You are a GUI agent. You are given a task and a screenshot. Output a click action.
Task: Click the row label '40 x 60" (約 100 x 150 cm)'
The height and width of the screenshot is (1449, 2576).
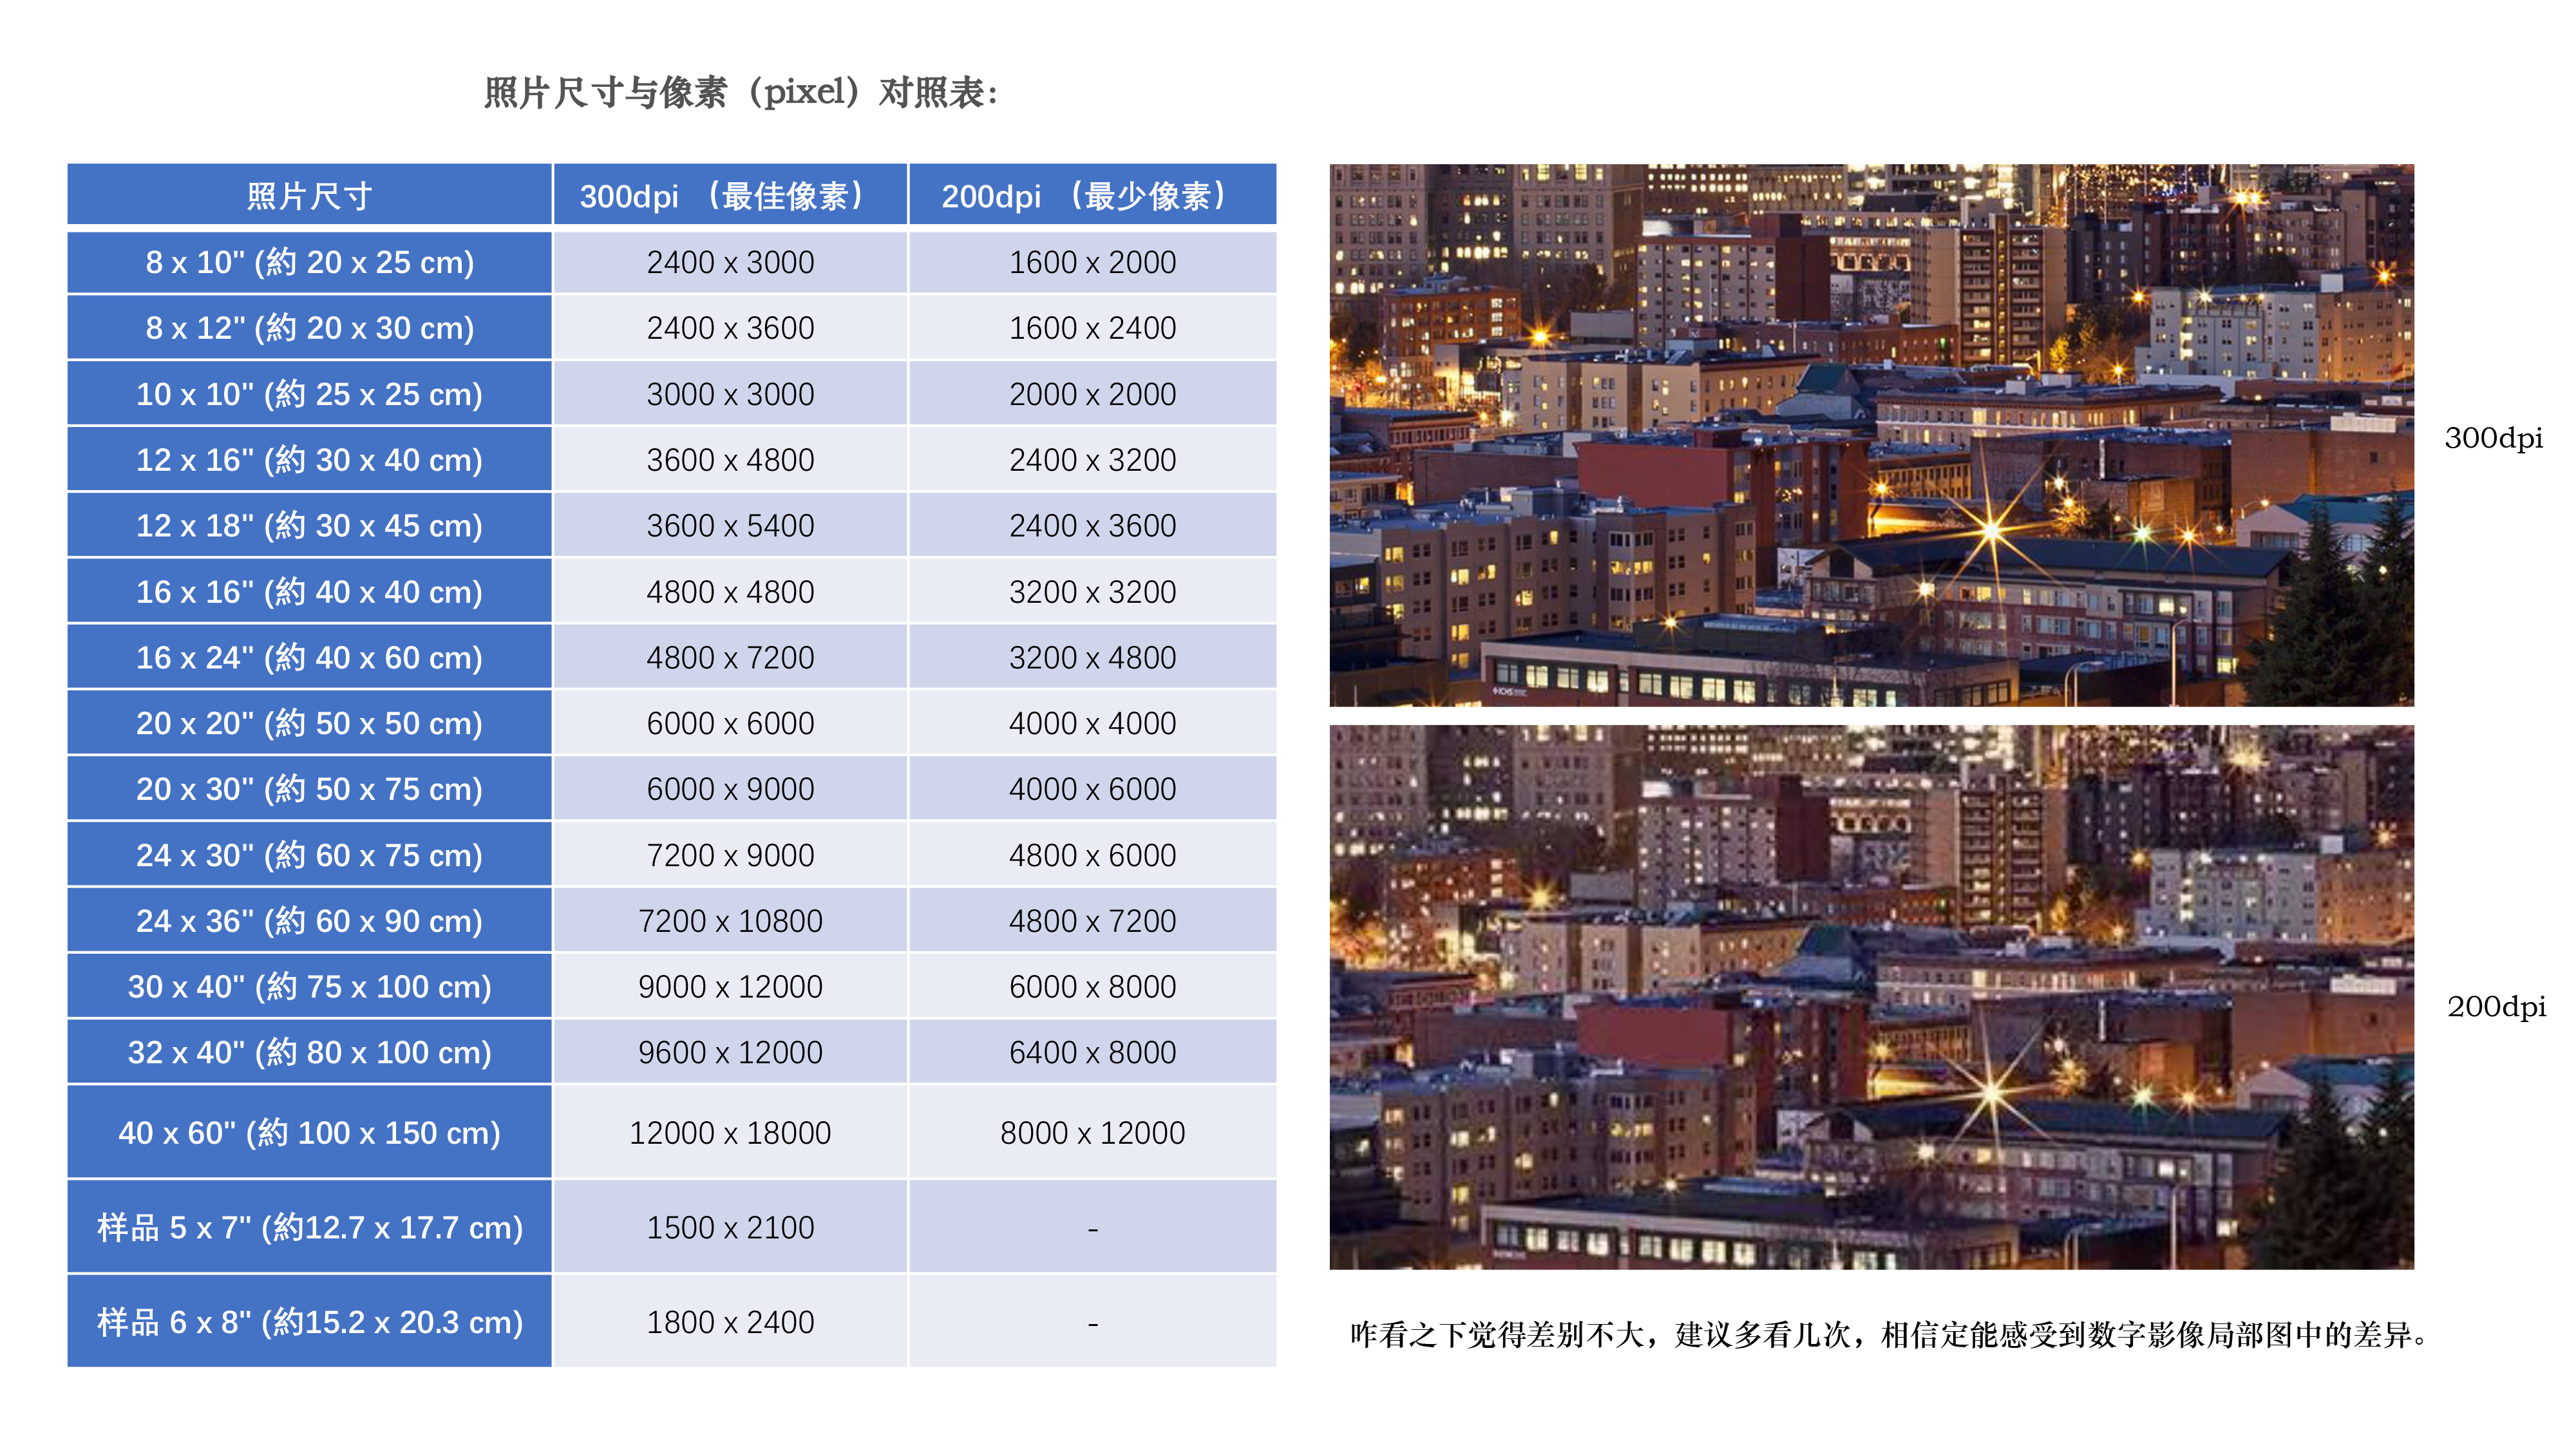coord(309,1133)
